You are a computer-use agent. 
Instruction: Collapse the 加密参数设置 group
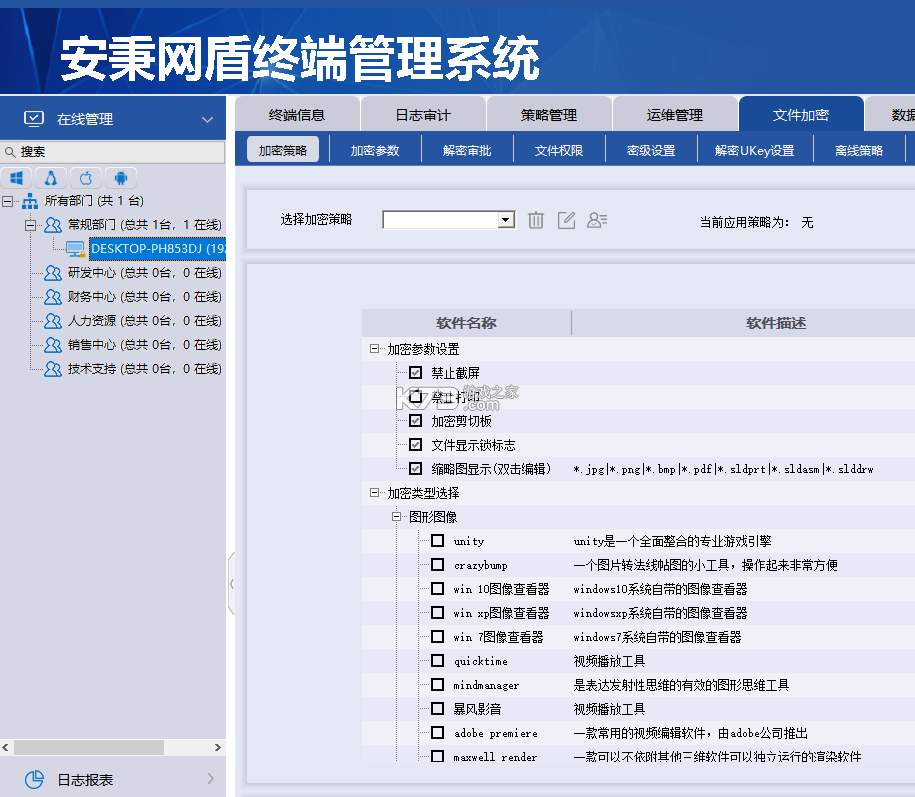click(x=374, y=349)
